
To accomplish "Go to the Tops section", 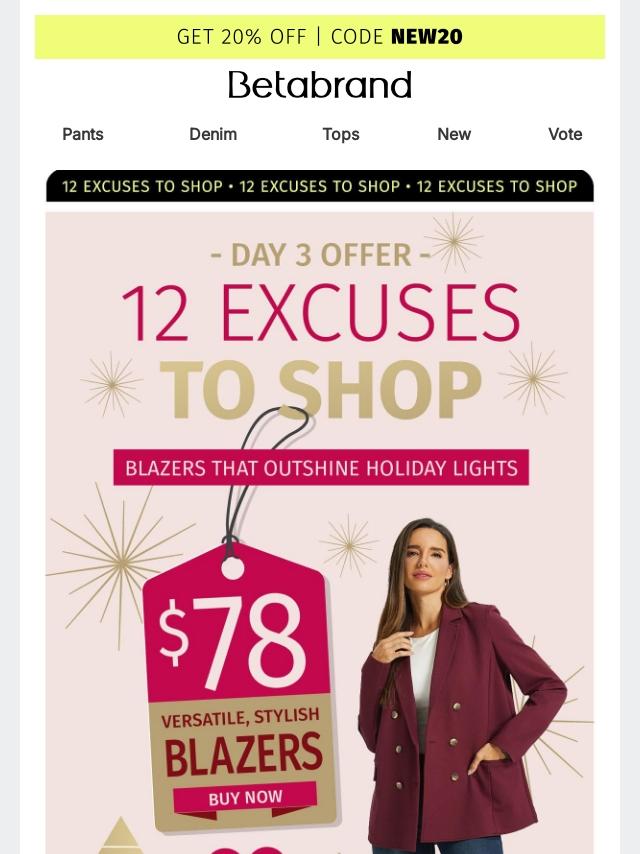I will [x=341, y=135].
